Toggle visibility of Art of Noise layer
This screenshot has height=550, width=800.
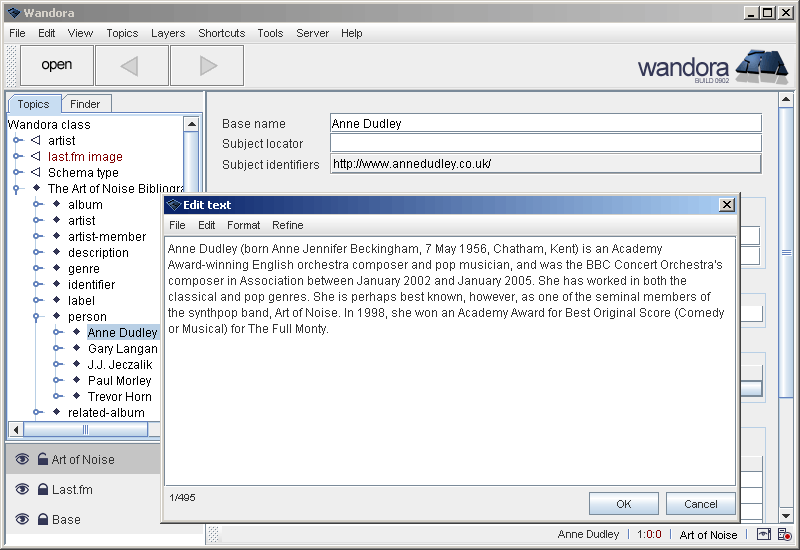(x=22, y=460)
